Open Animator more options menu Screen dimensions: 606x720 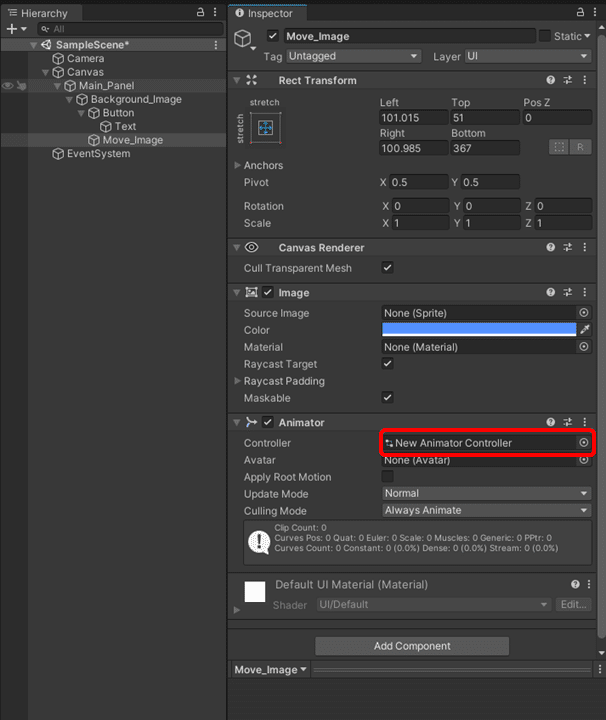point(585,422)
